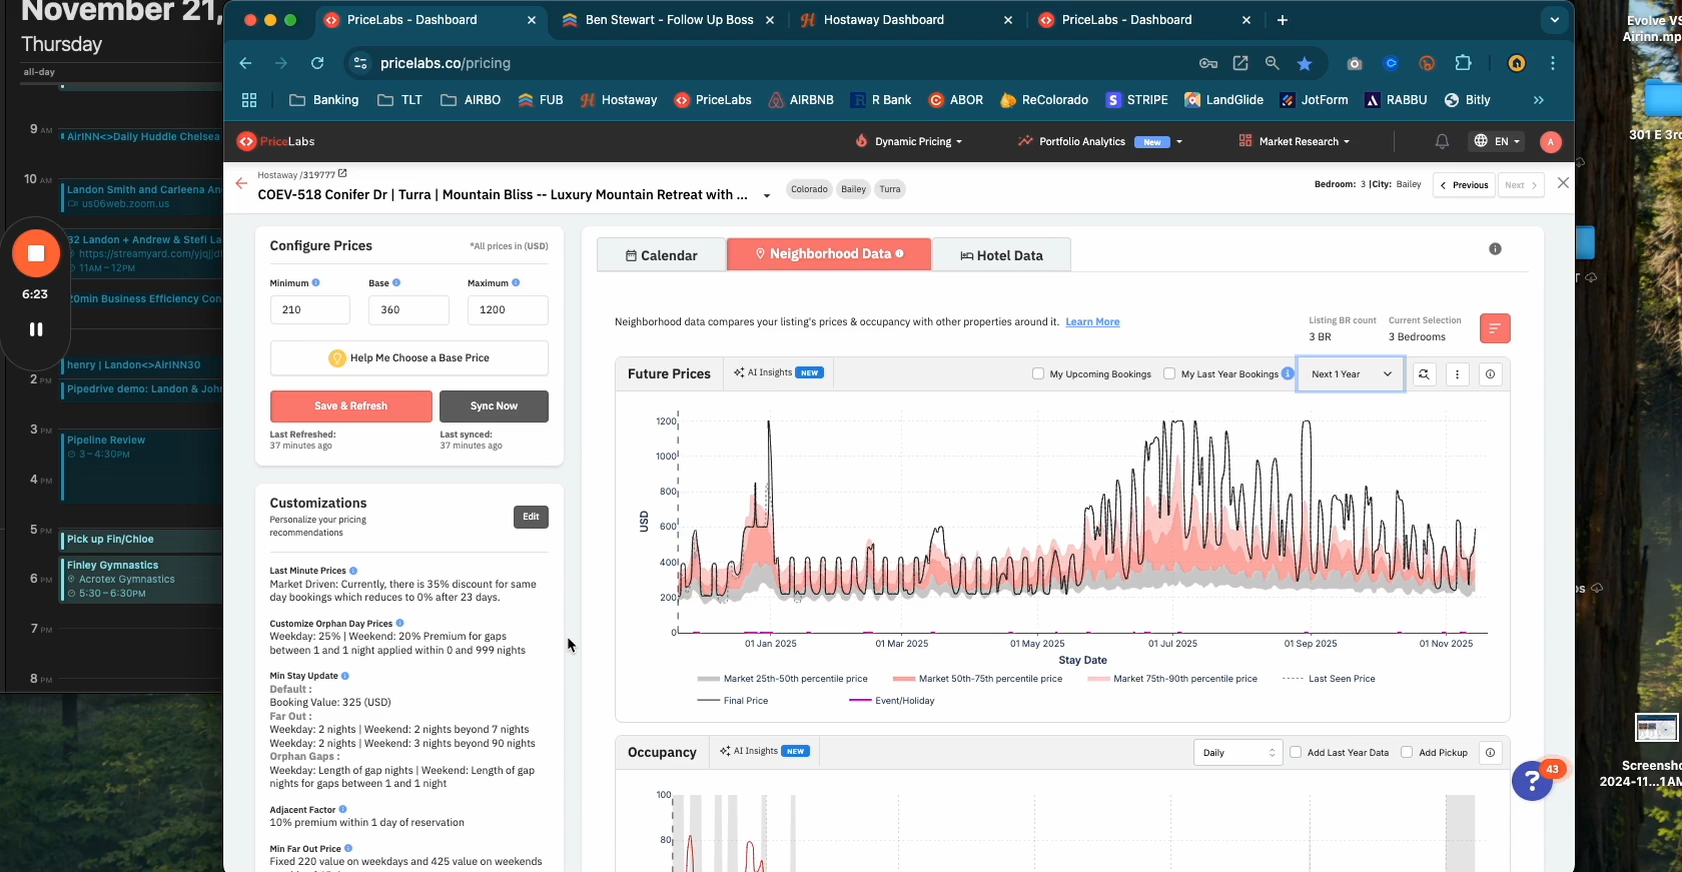
Task: Expand the Daily occupancy dropdown
Action: 1238,753
